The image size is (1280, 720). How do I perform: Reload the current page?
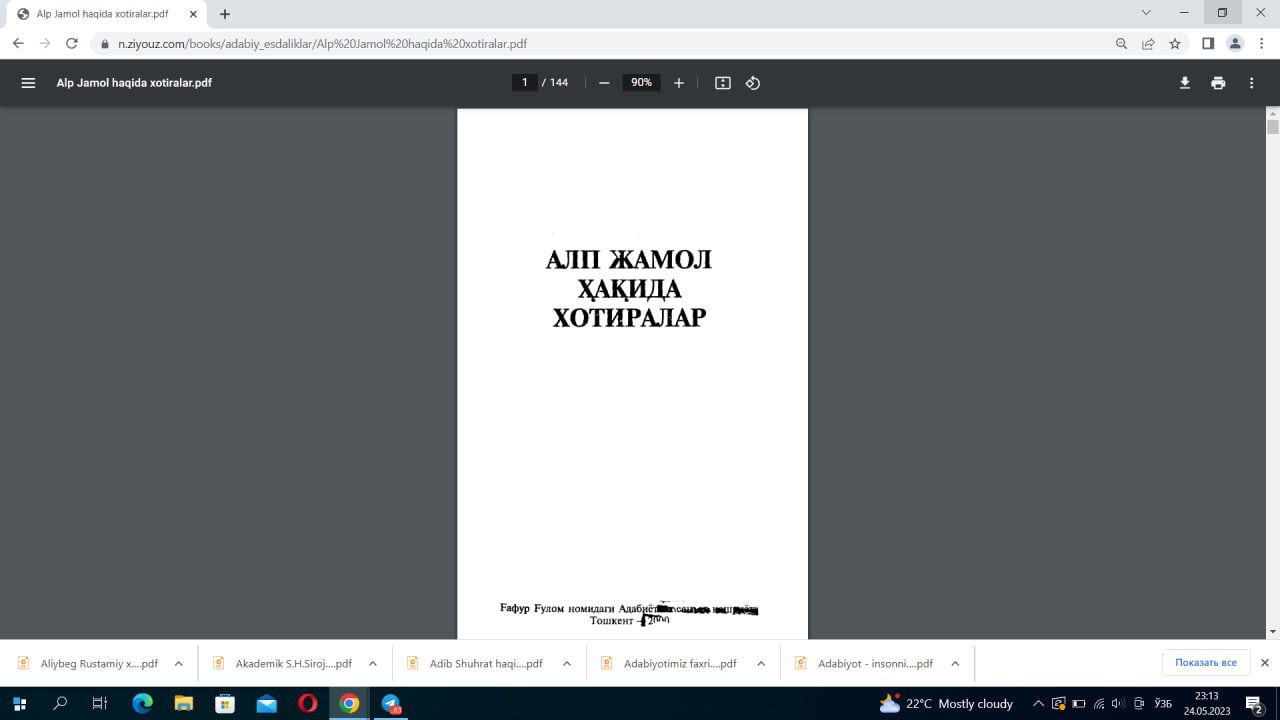72,44
